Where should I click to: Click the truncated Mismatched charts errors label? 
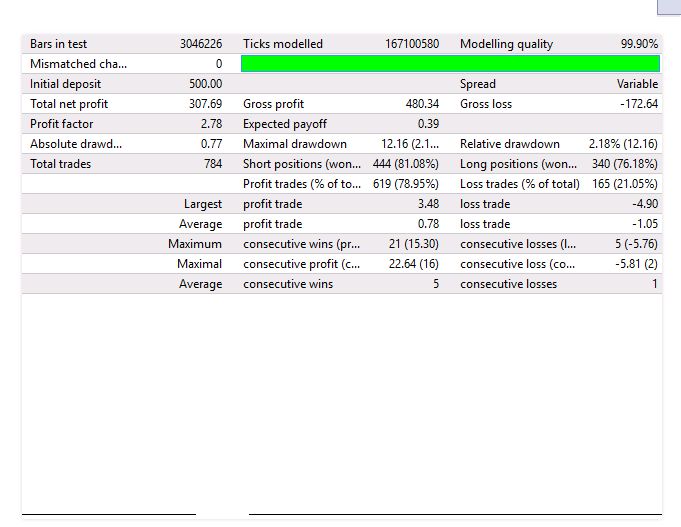(79, 64)
